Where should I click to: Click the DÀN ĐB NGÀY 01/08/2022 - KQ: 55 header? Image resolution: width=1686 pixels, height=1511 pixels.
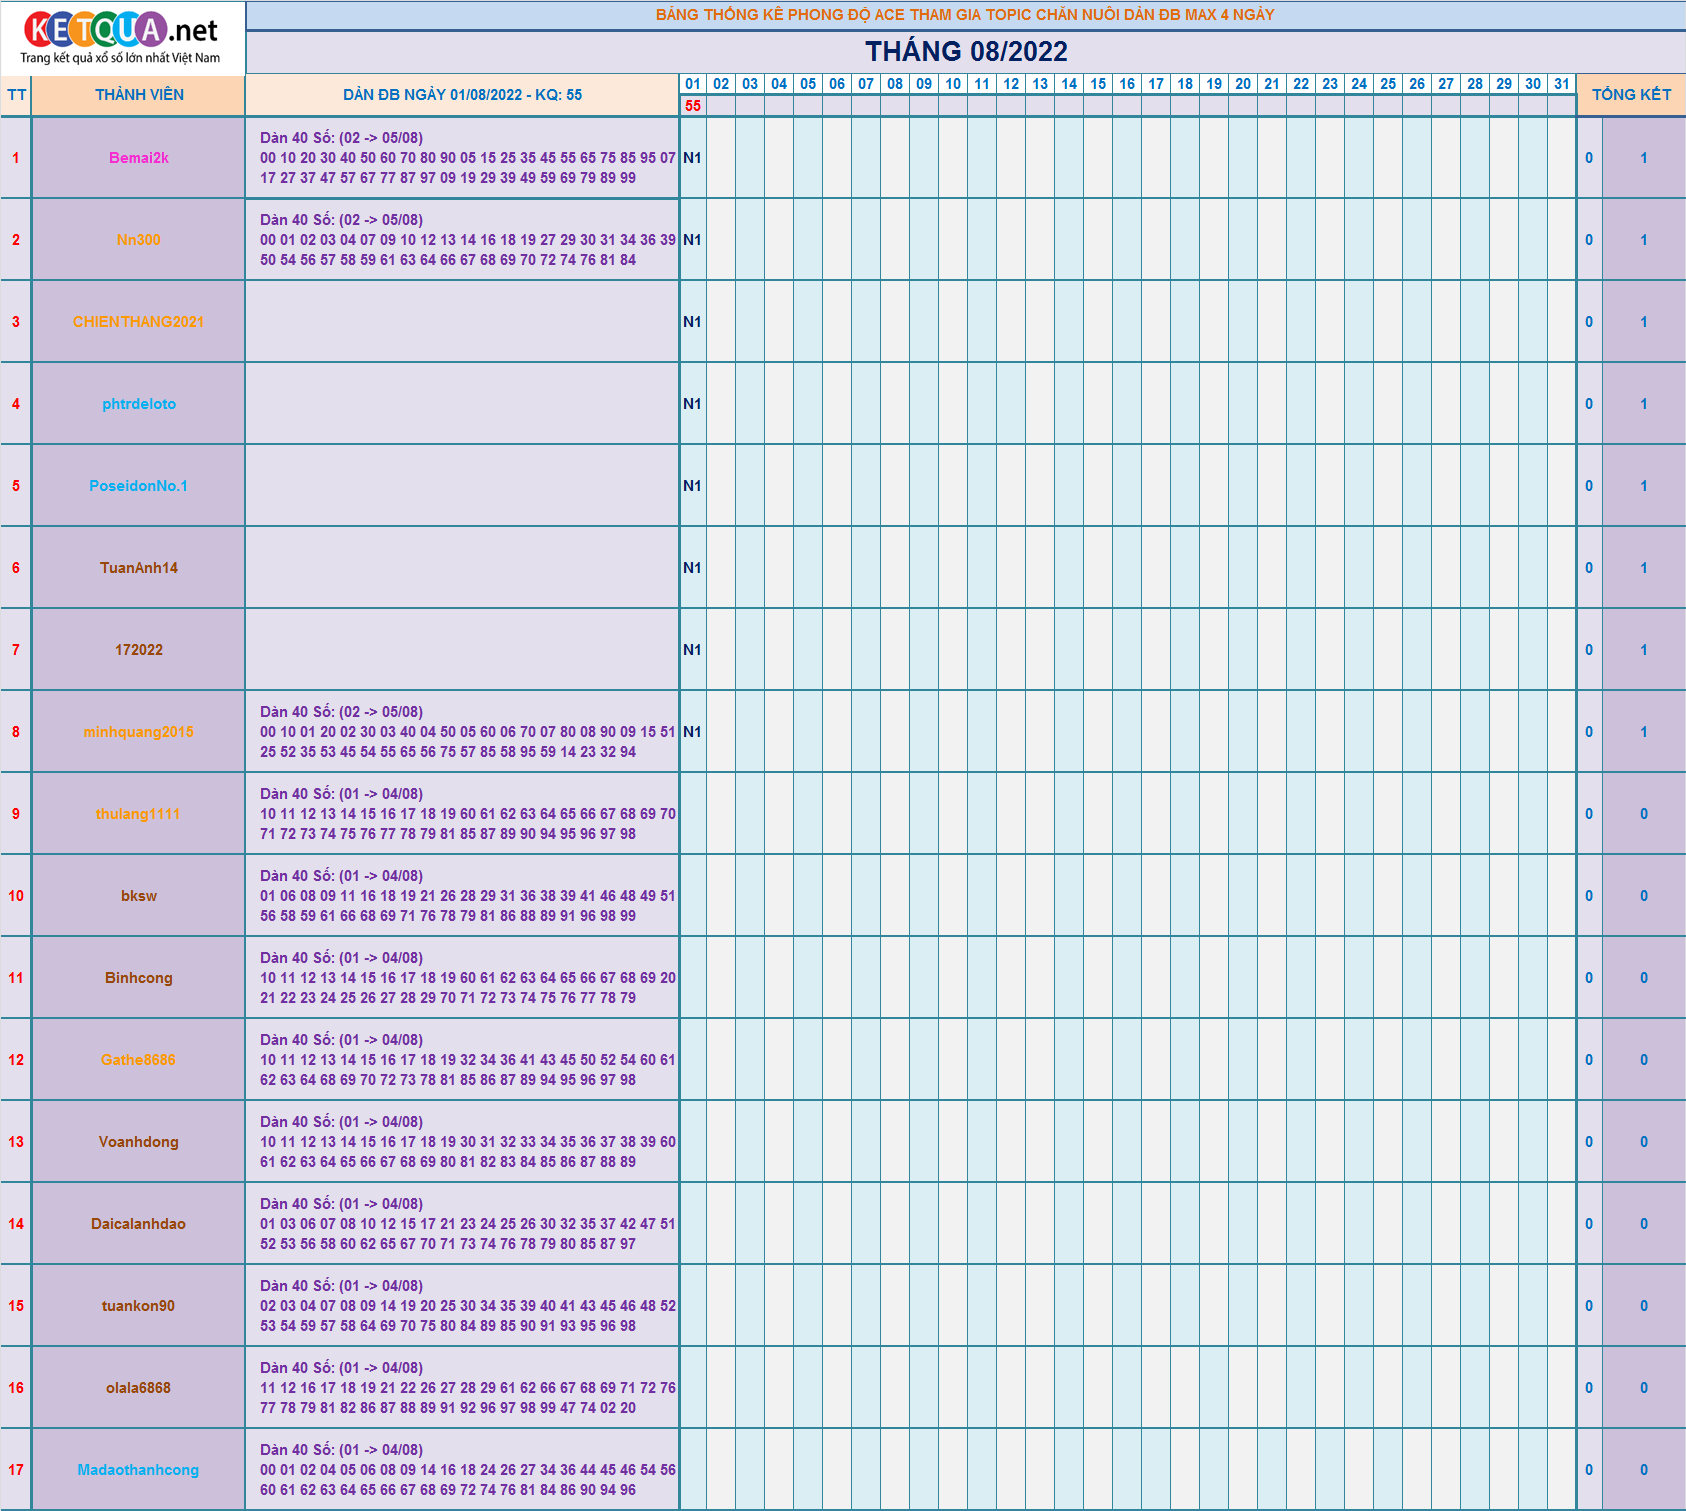[x=462, y=95]
